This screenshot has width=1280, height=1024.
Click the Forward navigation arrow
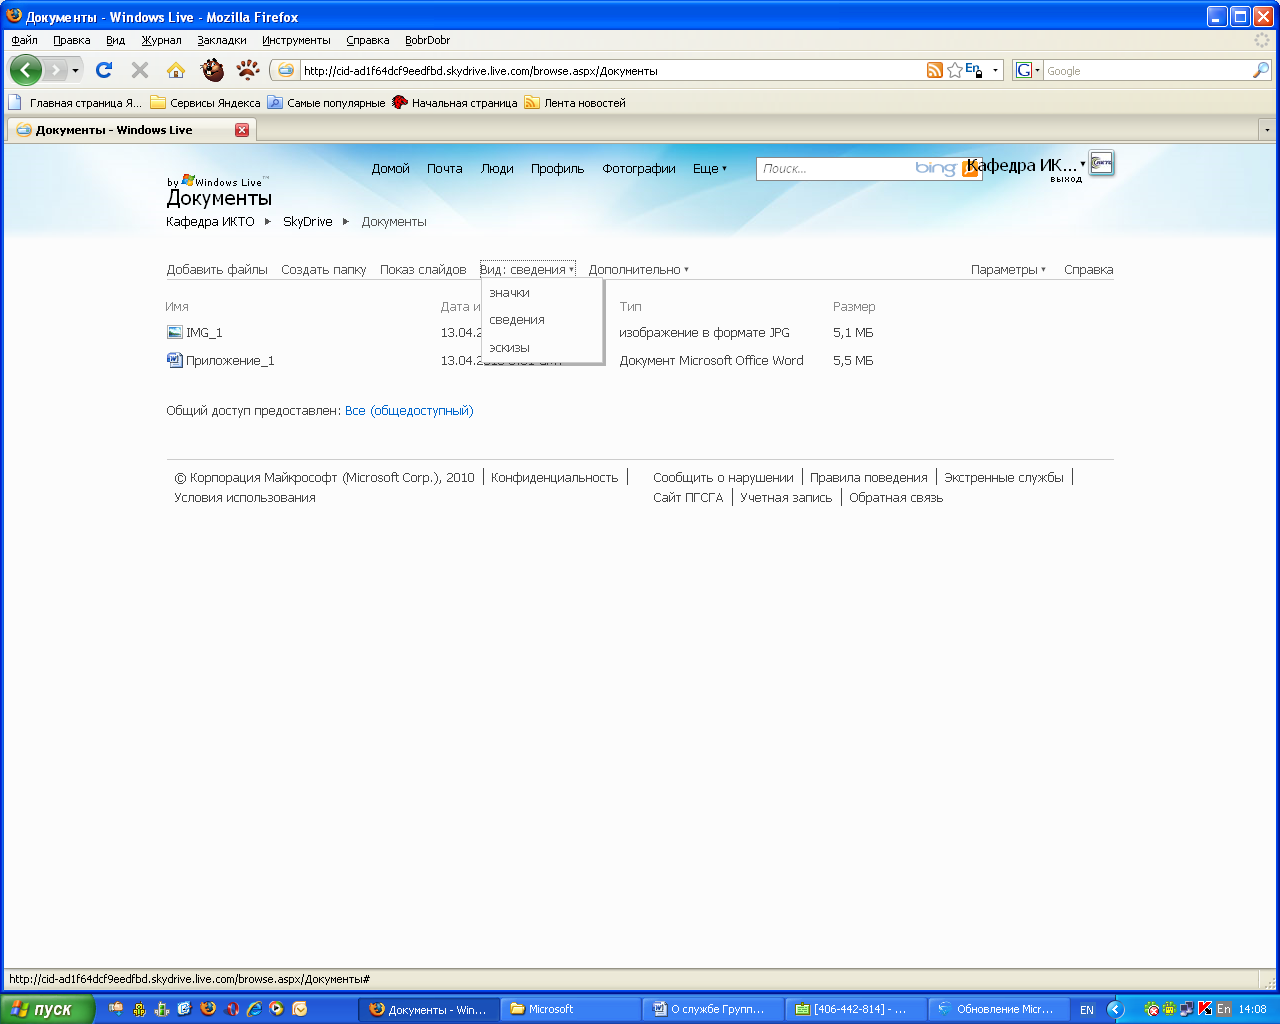click(x=56, y=70)
